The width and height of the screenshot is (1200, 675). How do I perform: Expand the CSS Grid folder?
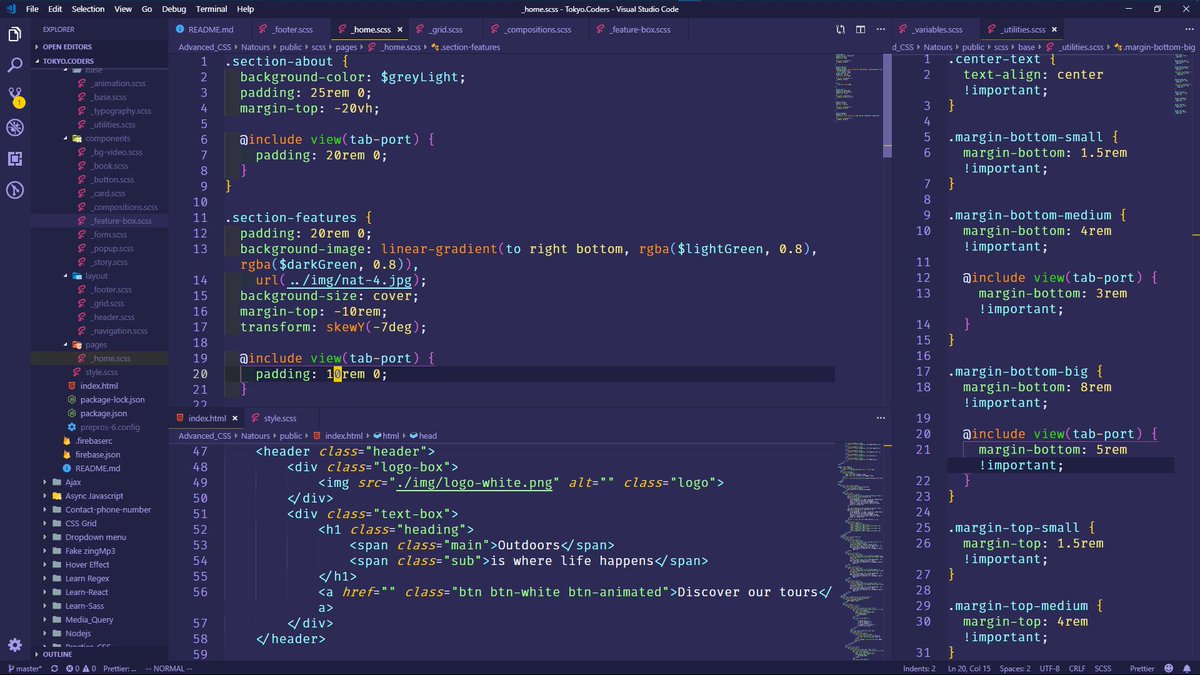[100, 523]
